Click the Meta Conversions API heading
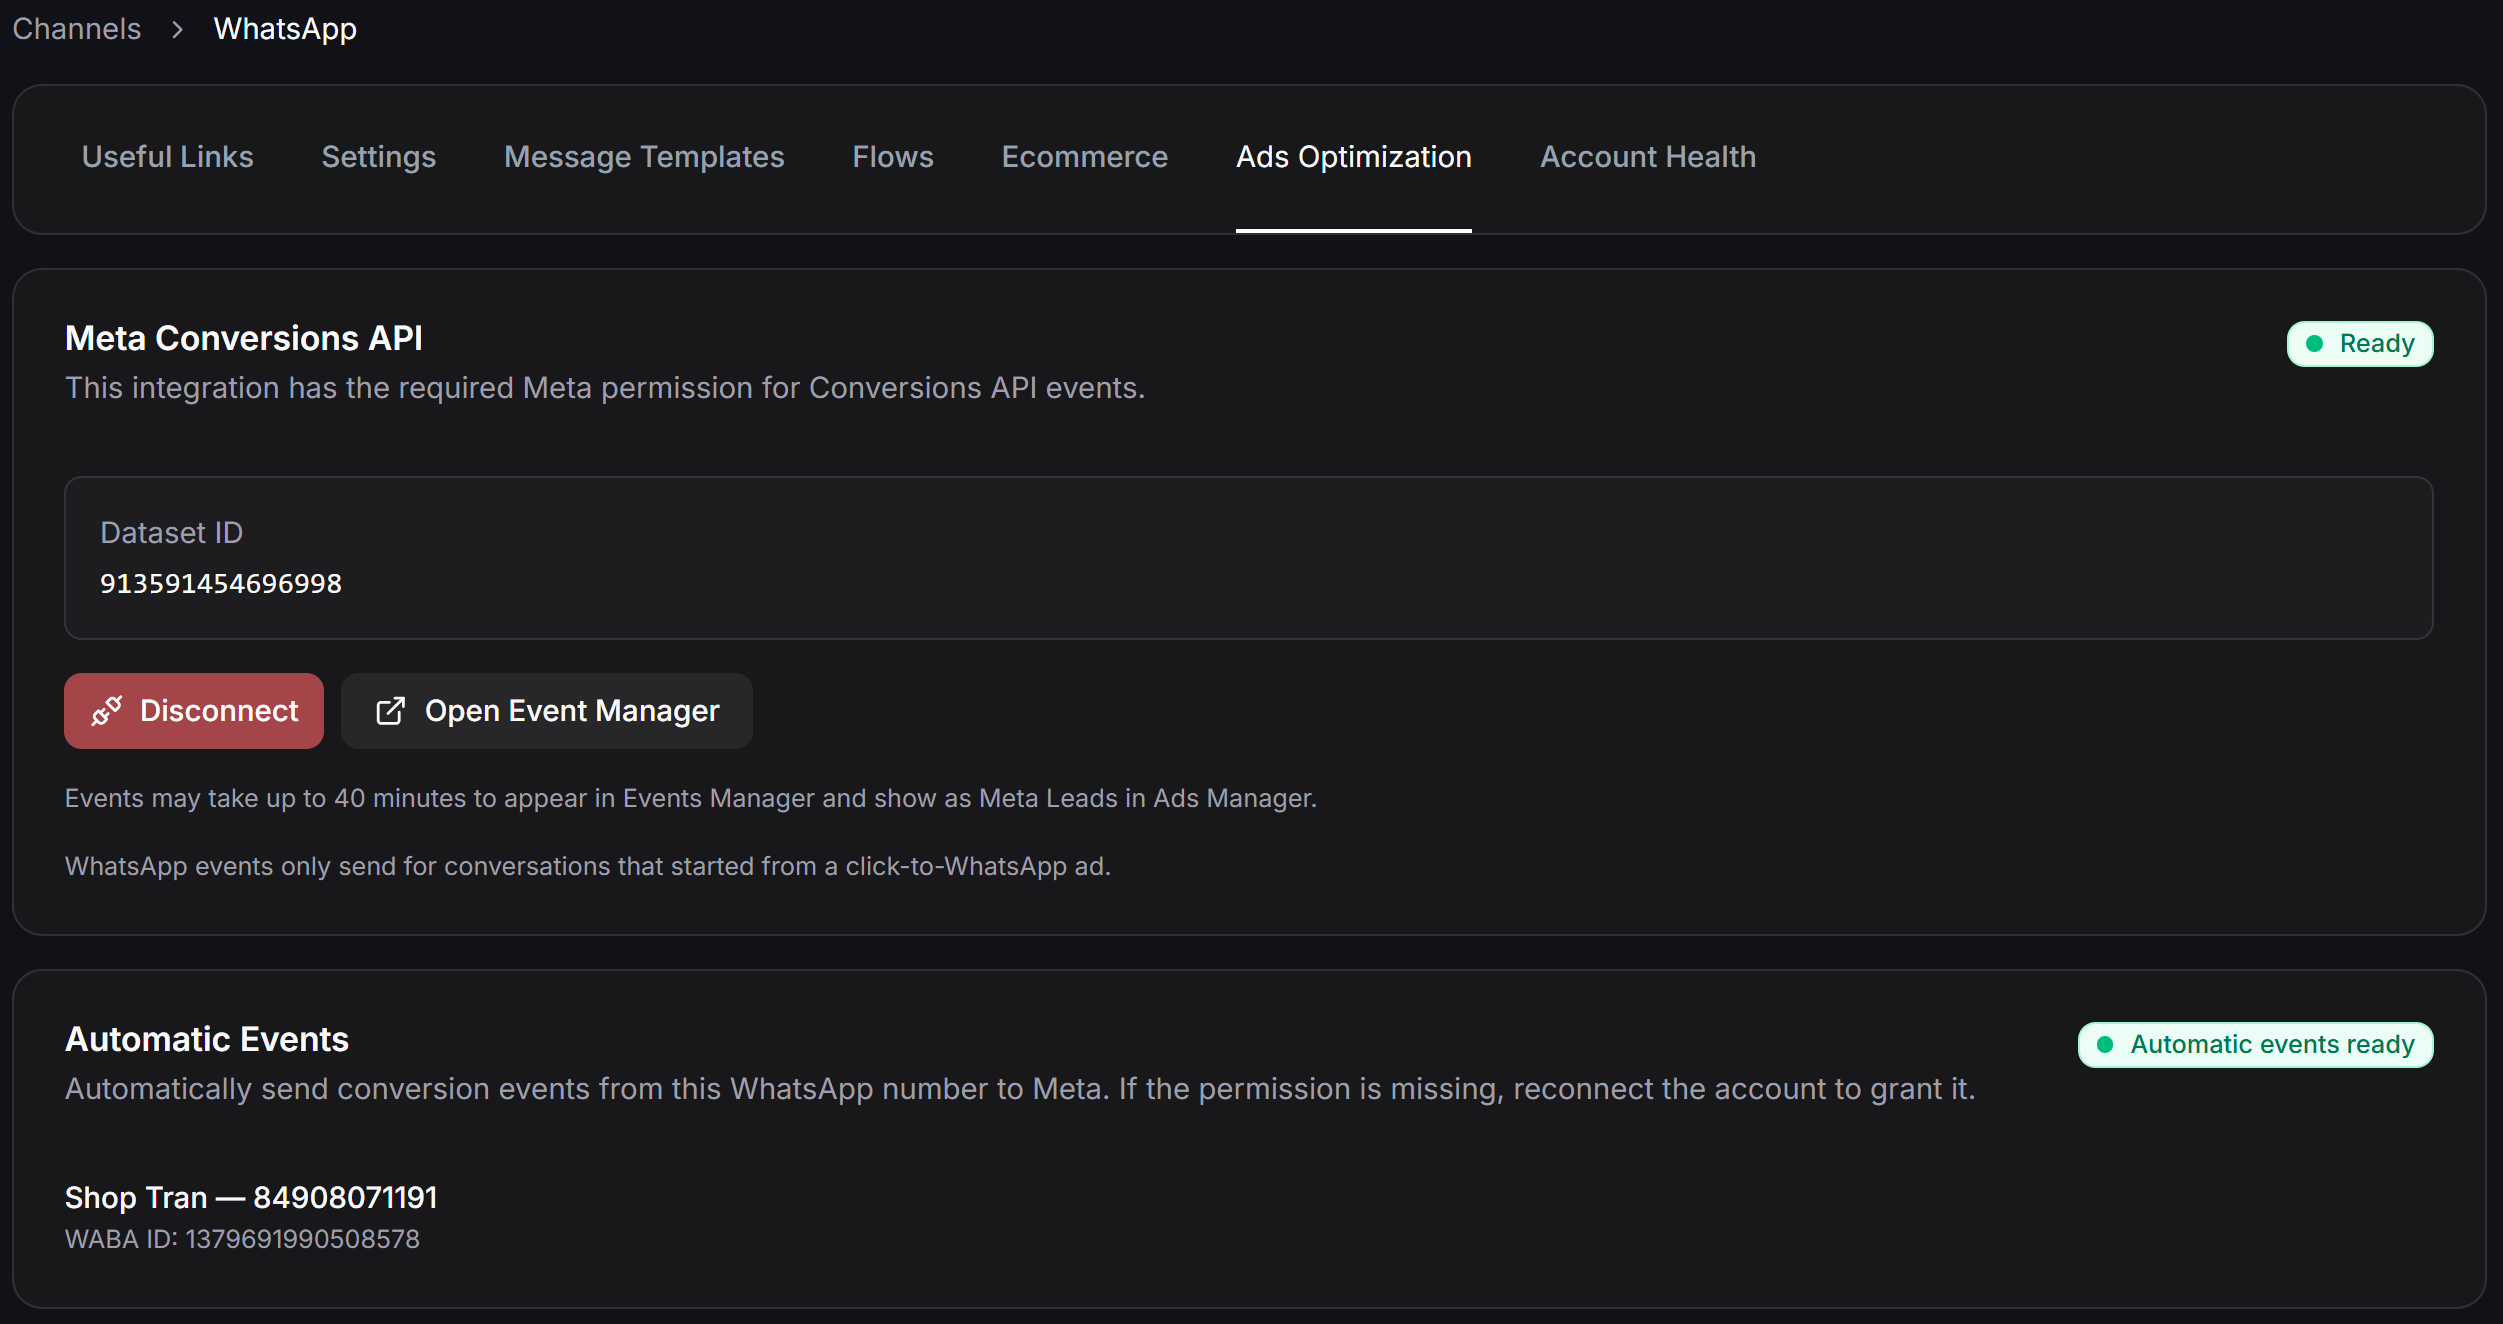This screenshot has width=2503, height=1324. [244, 338]
